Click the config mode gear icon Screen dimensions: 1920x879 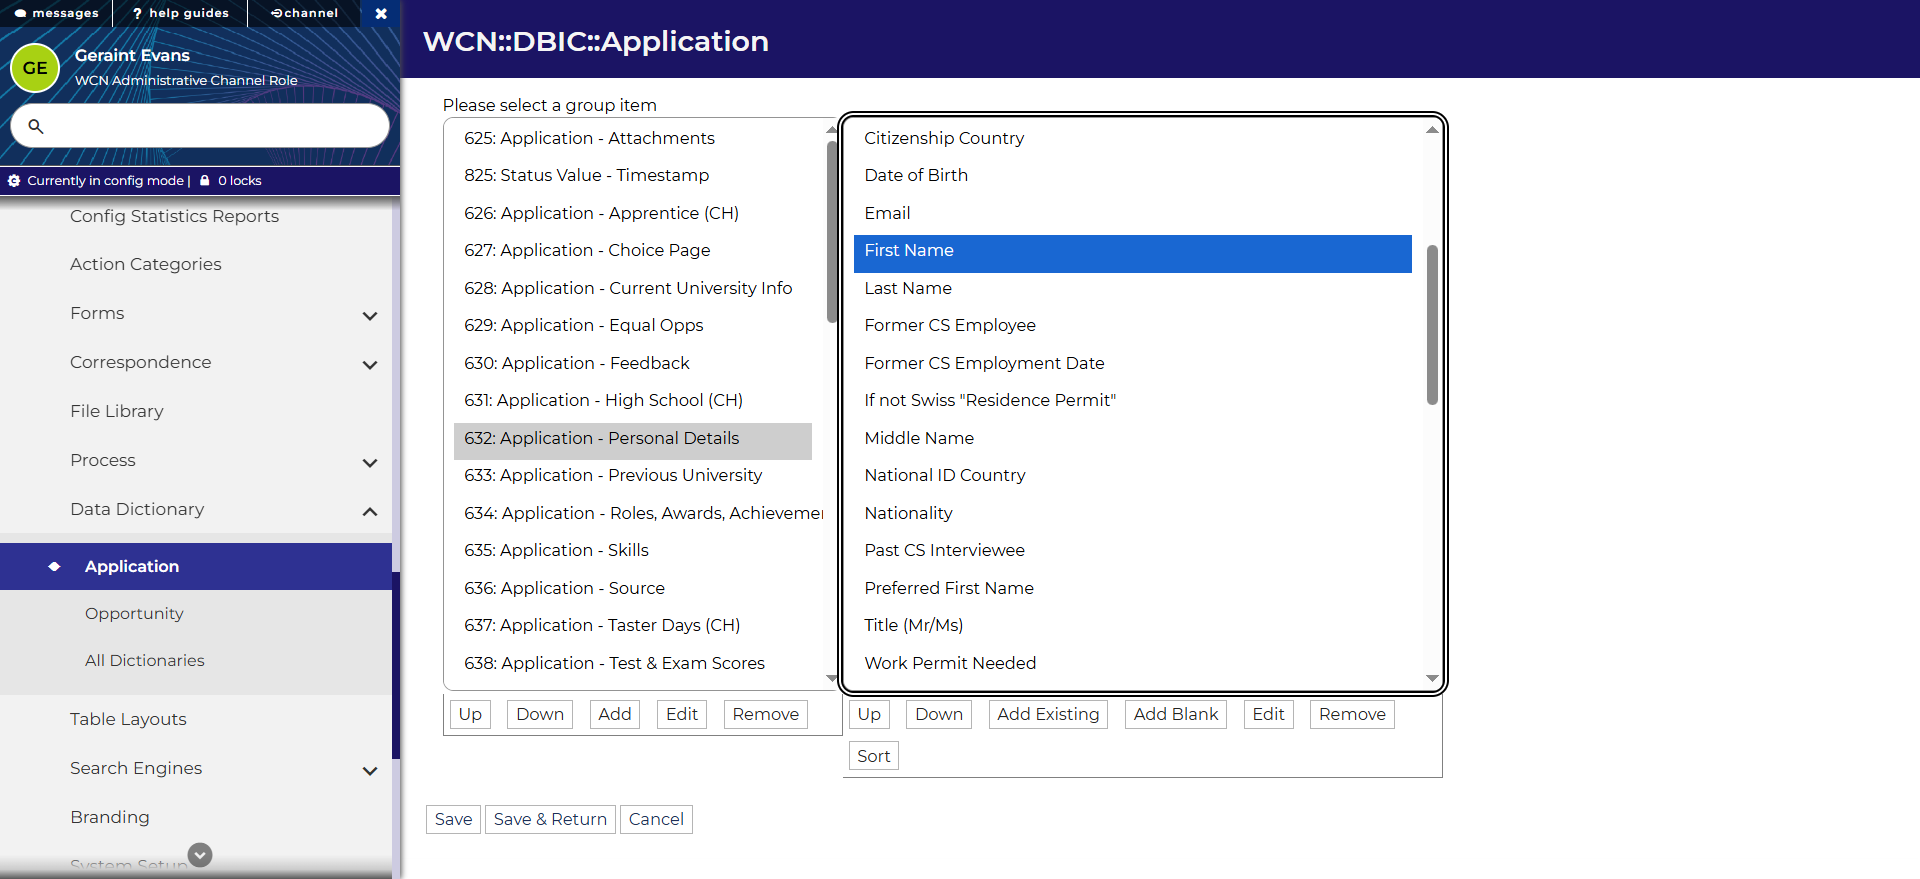pyautogui.click(x=14, y=181)
